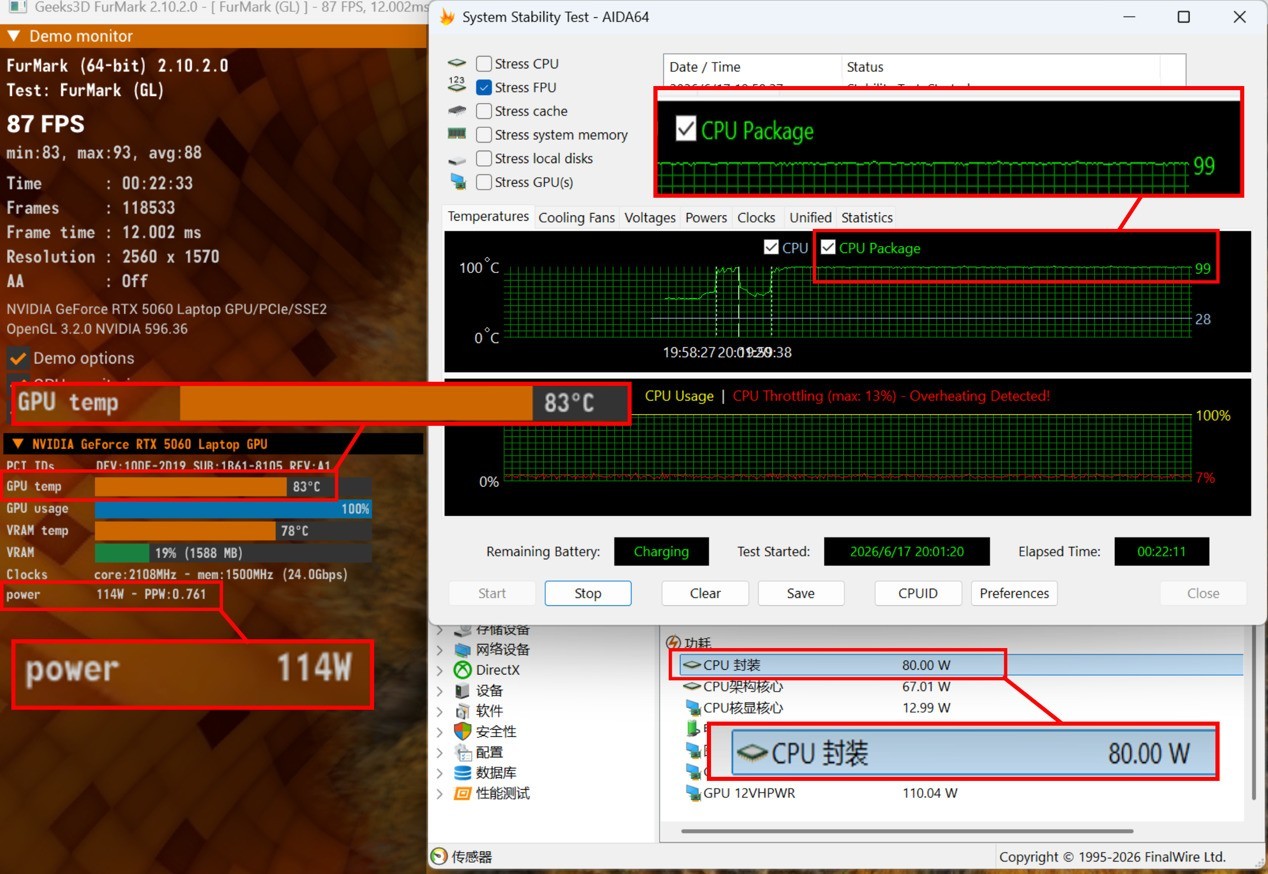Click the 配置 configuration icon in tree

tap(462, 752)
